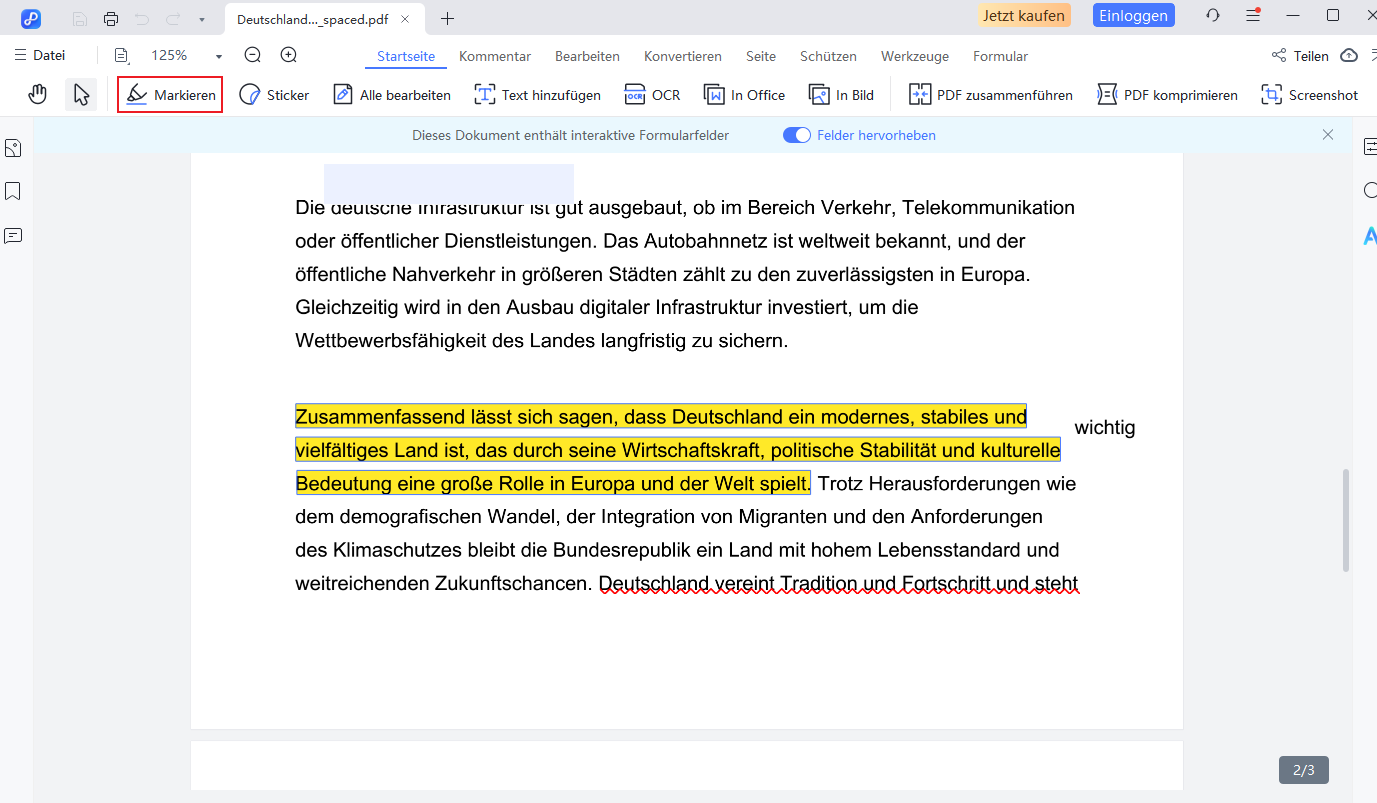Viewport: 1377px width, 803px height.
Task: Expand the 125% zoom level dropdown
Action: (x=218, y=57)
